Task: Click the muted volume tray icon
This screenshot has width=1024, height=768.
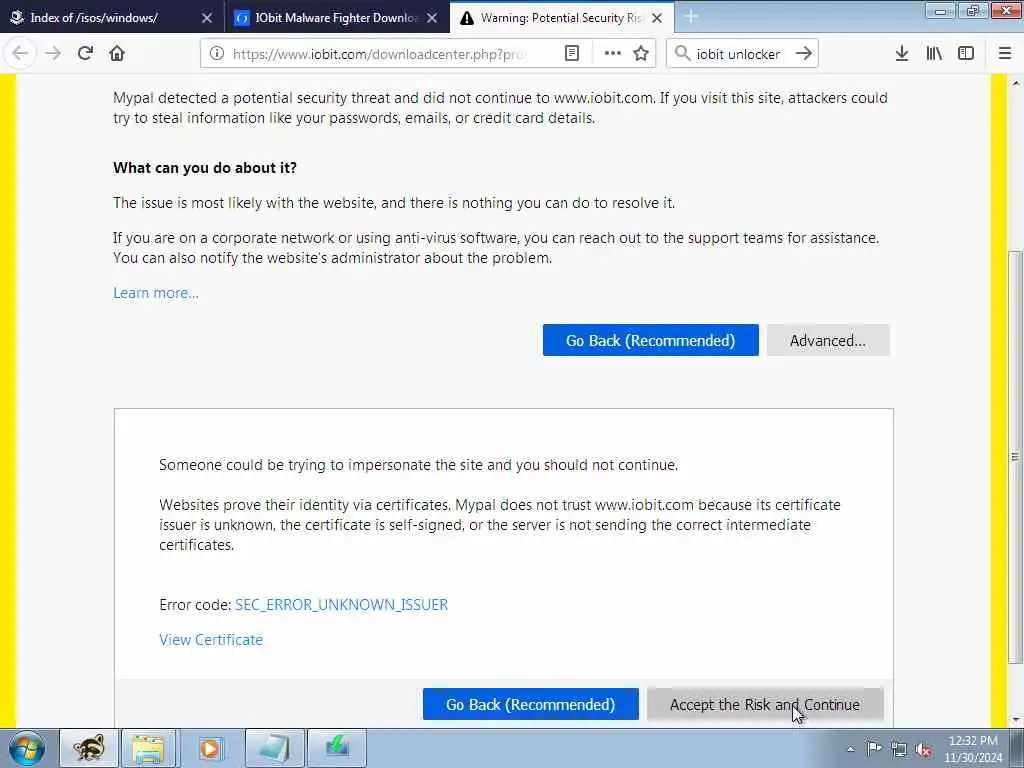Action: point(923,749)
